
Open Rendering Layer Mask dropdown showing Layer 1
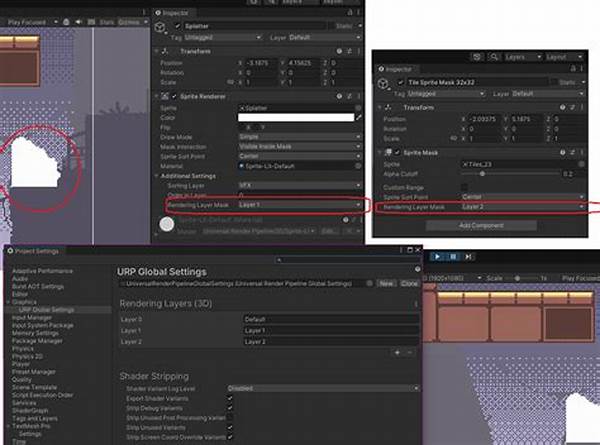pos(297,204)
